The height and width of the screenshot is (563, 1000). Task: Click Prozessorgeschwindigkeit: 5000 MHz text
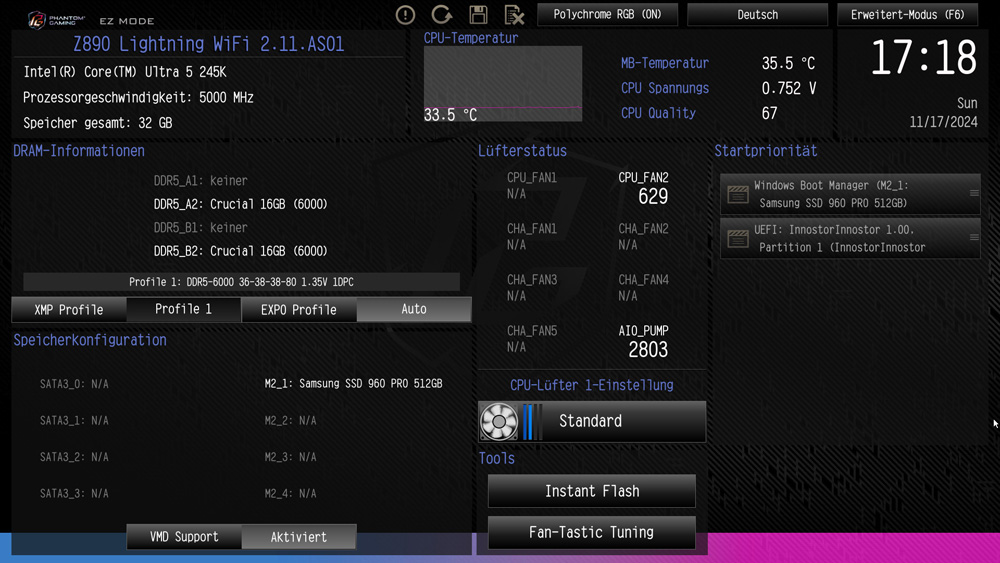(x=138, y=98)
